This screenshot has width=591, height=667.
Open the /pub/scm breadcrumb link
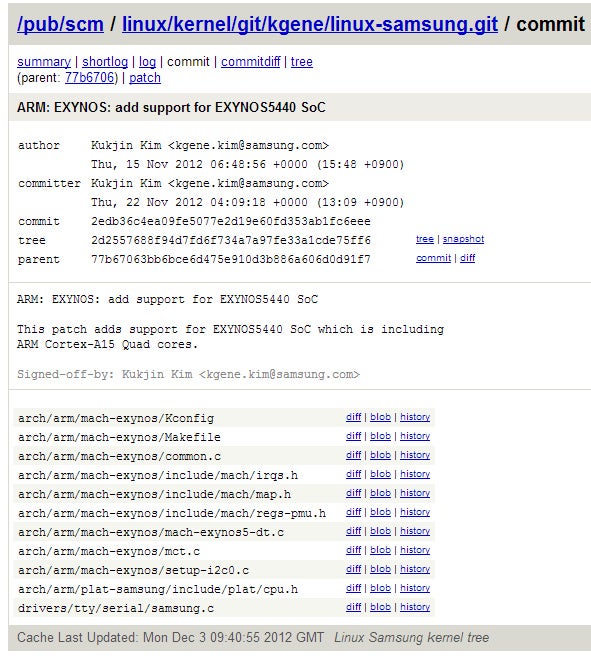coord(60,24)
